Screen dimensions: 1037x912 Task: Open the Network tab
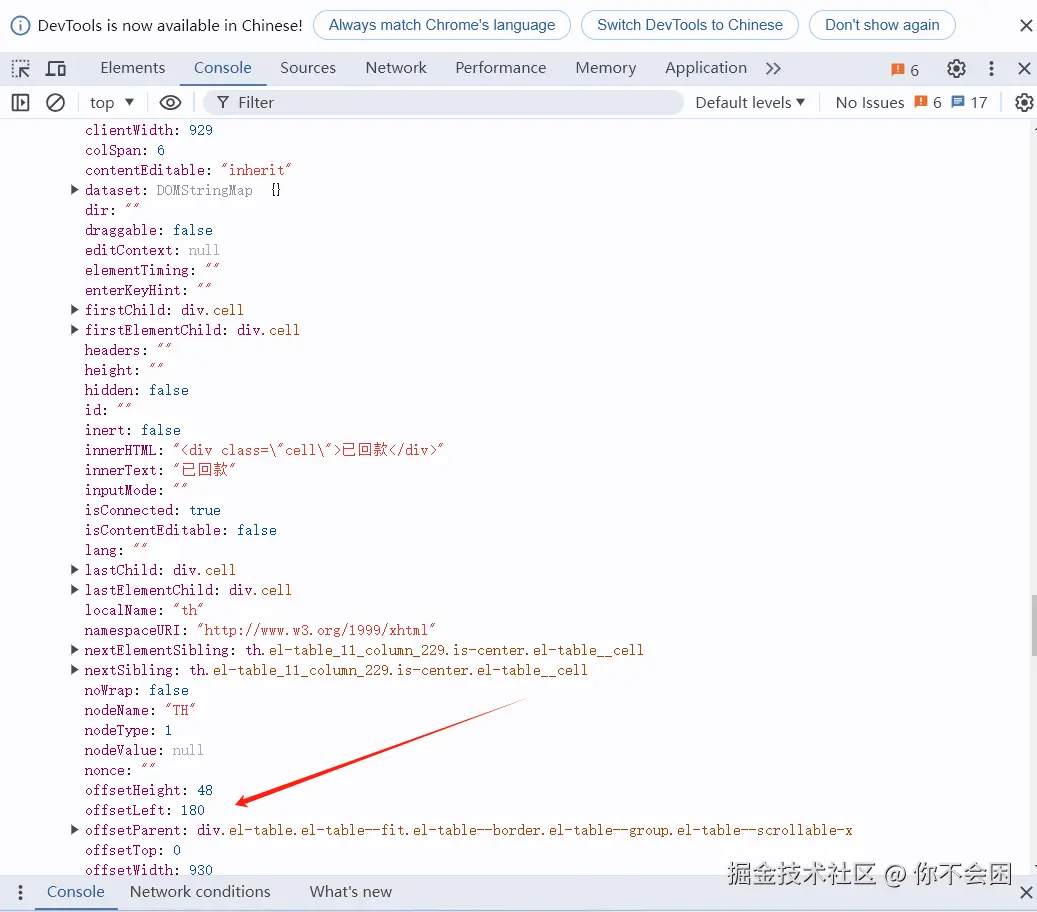coord(395,68)
